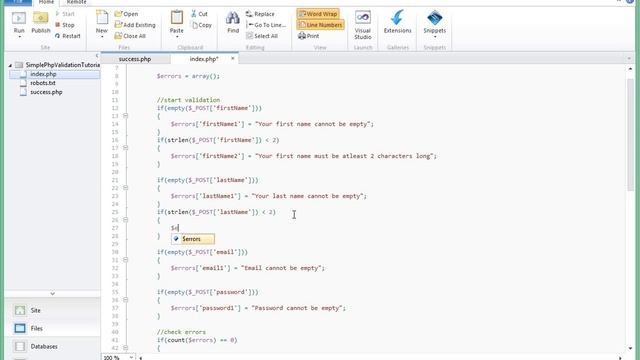Restart the site

coord(67,36)
